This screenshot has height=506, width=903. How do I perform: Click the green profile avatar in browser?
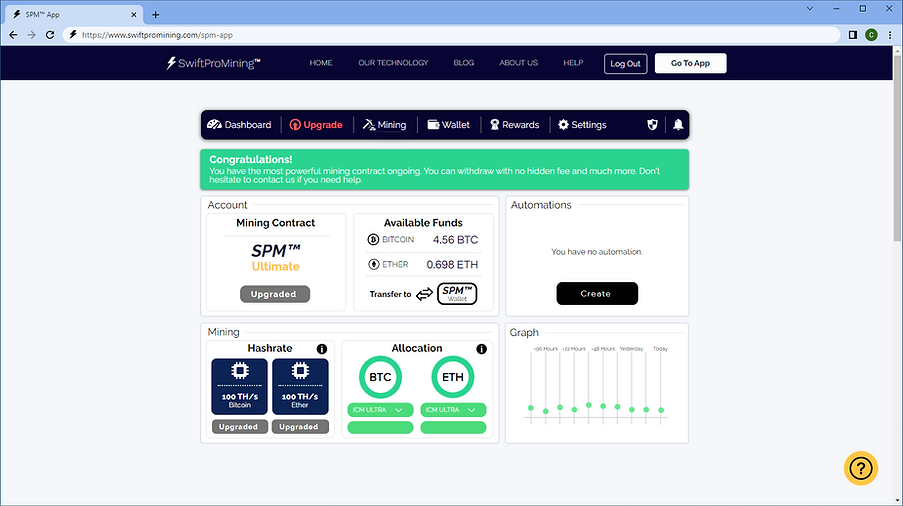coord(871,35)
